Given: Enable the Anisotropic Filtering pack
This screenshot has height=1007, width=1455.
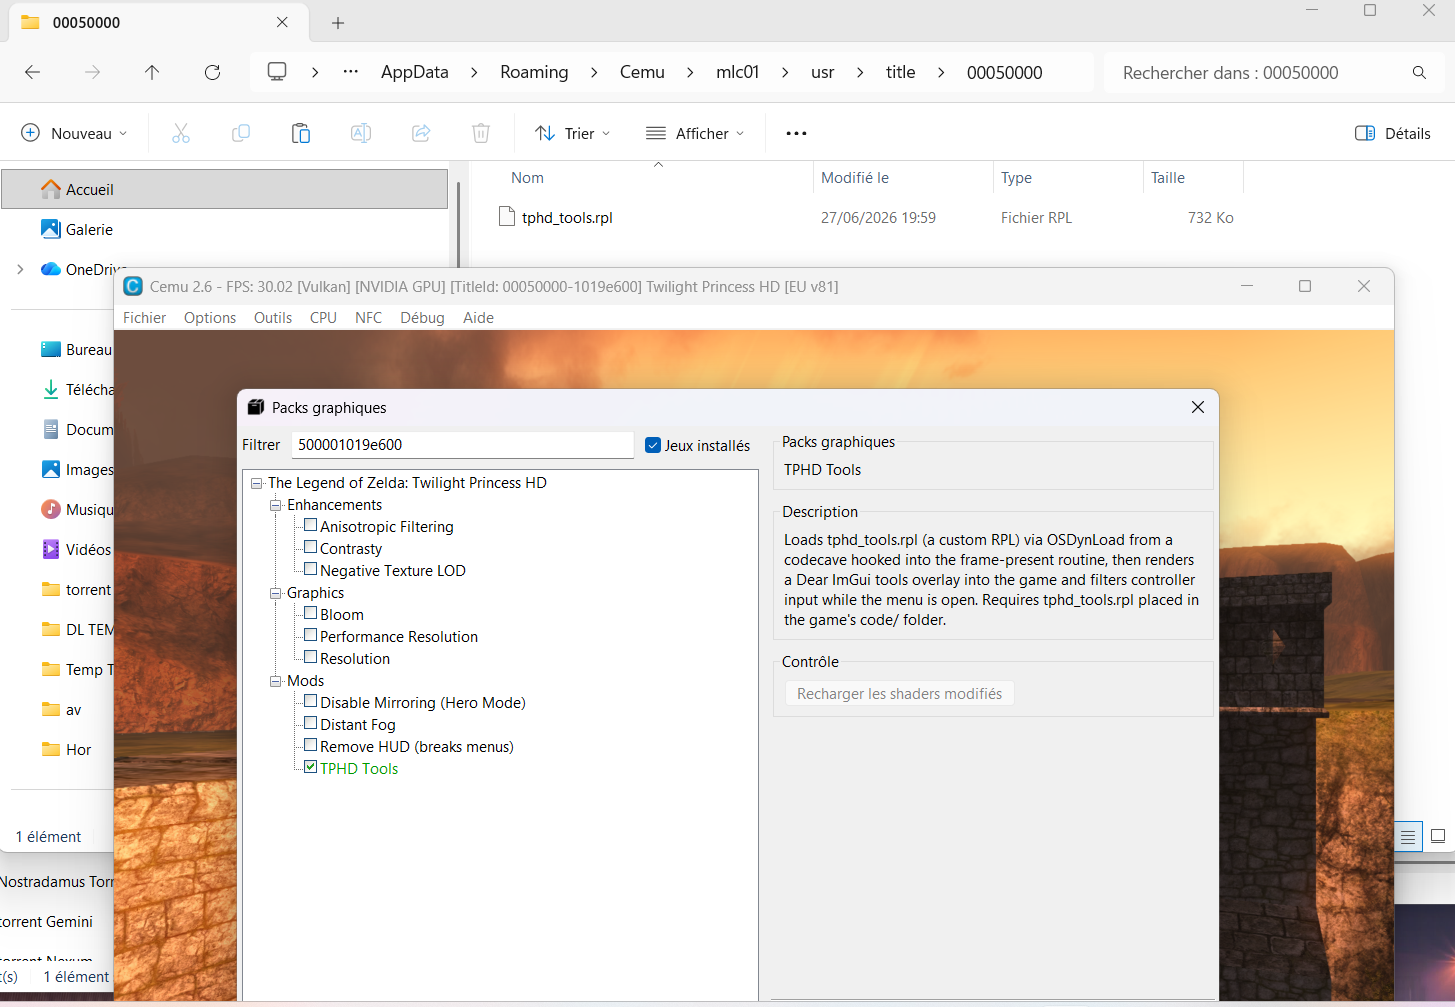Looking at the screenshot, I should (x=311, y=525).
